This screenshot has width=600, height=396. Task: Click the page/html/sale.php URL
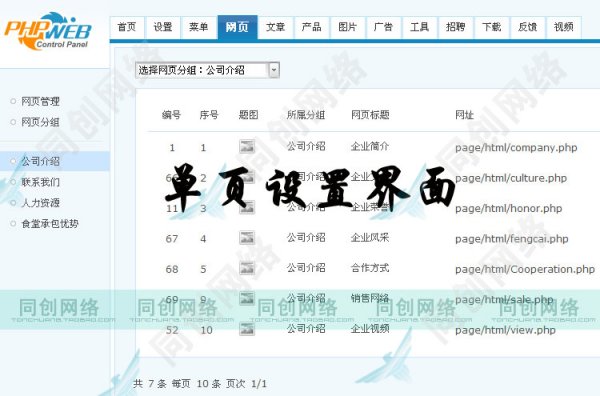pyautogui.click(x=504, y=300)
